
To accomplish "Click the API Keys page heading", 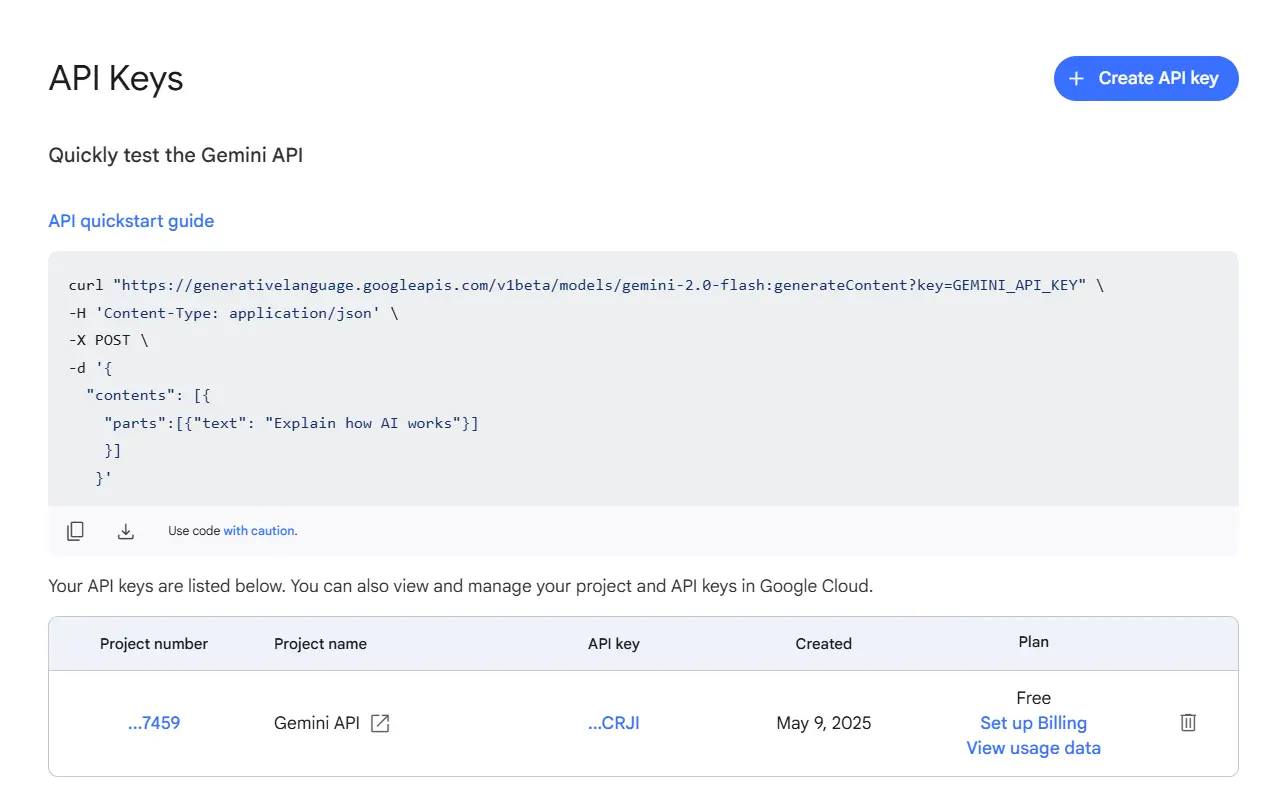I will click(116, 78).
